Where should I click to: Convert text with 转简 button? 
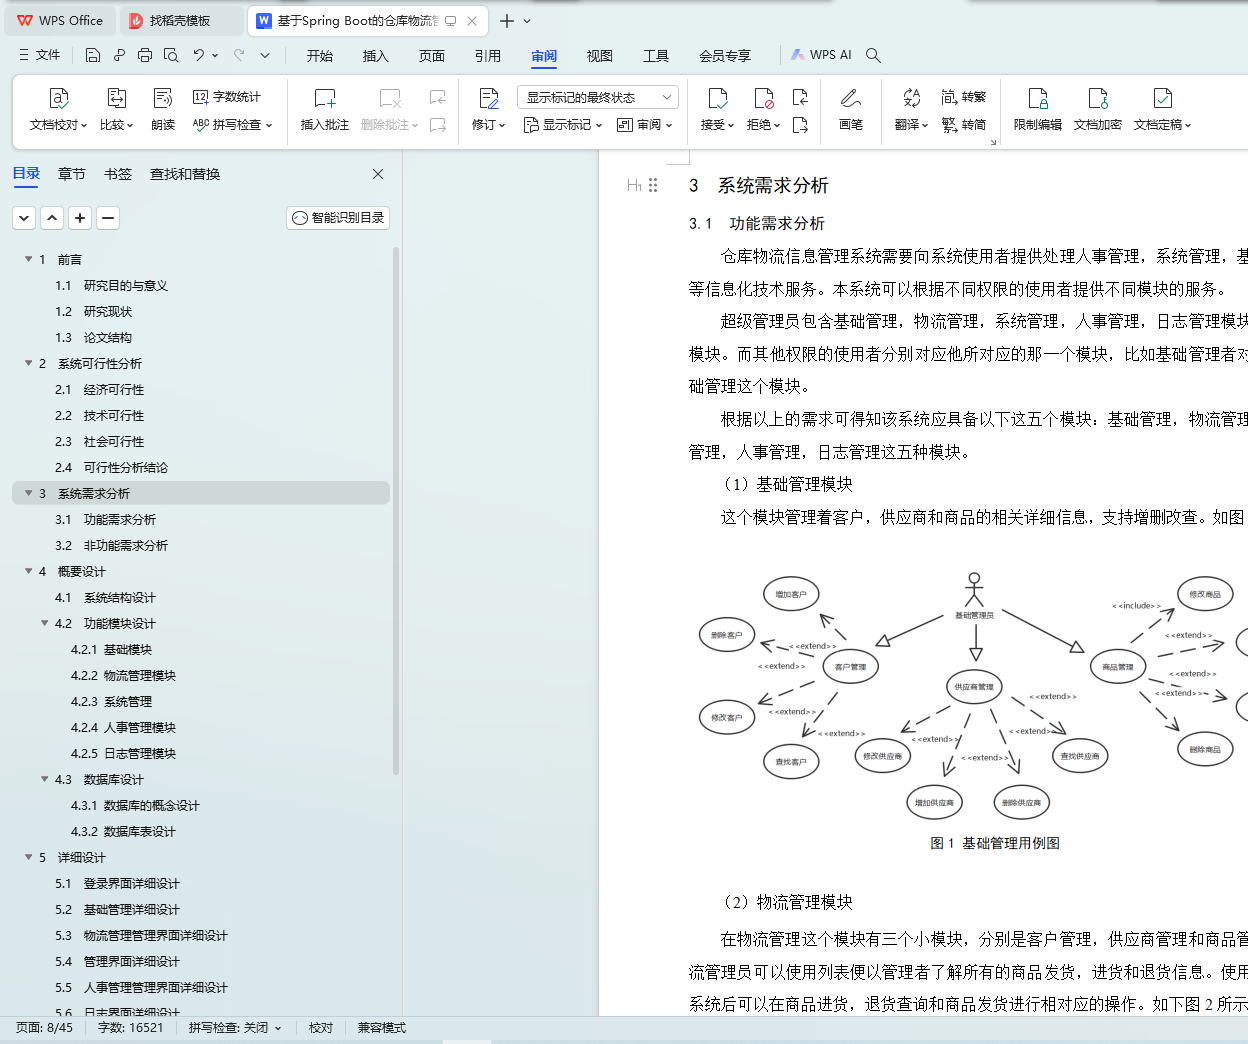(964, 125)
